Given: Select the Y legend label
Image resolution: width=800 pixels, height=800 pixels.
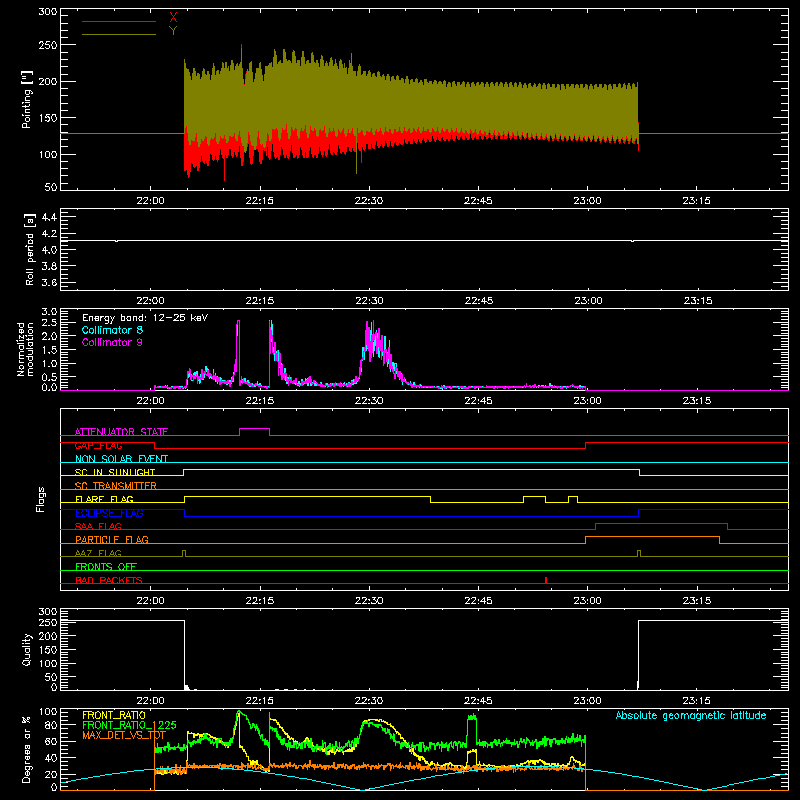Looking at the screenshot, I should pyautogui.click(x=173, y=31).
